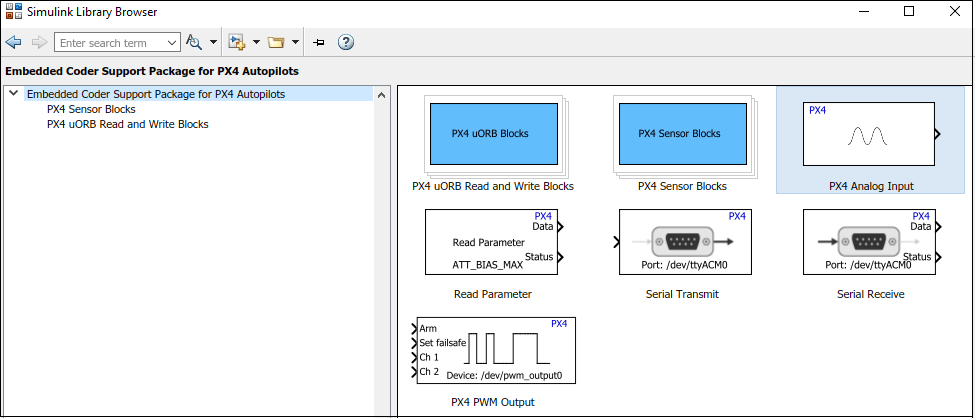975x418 pixels.
Task: Click the open folder toolbar icon
Action: pyautogui.click(x=275, y=42)
